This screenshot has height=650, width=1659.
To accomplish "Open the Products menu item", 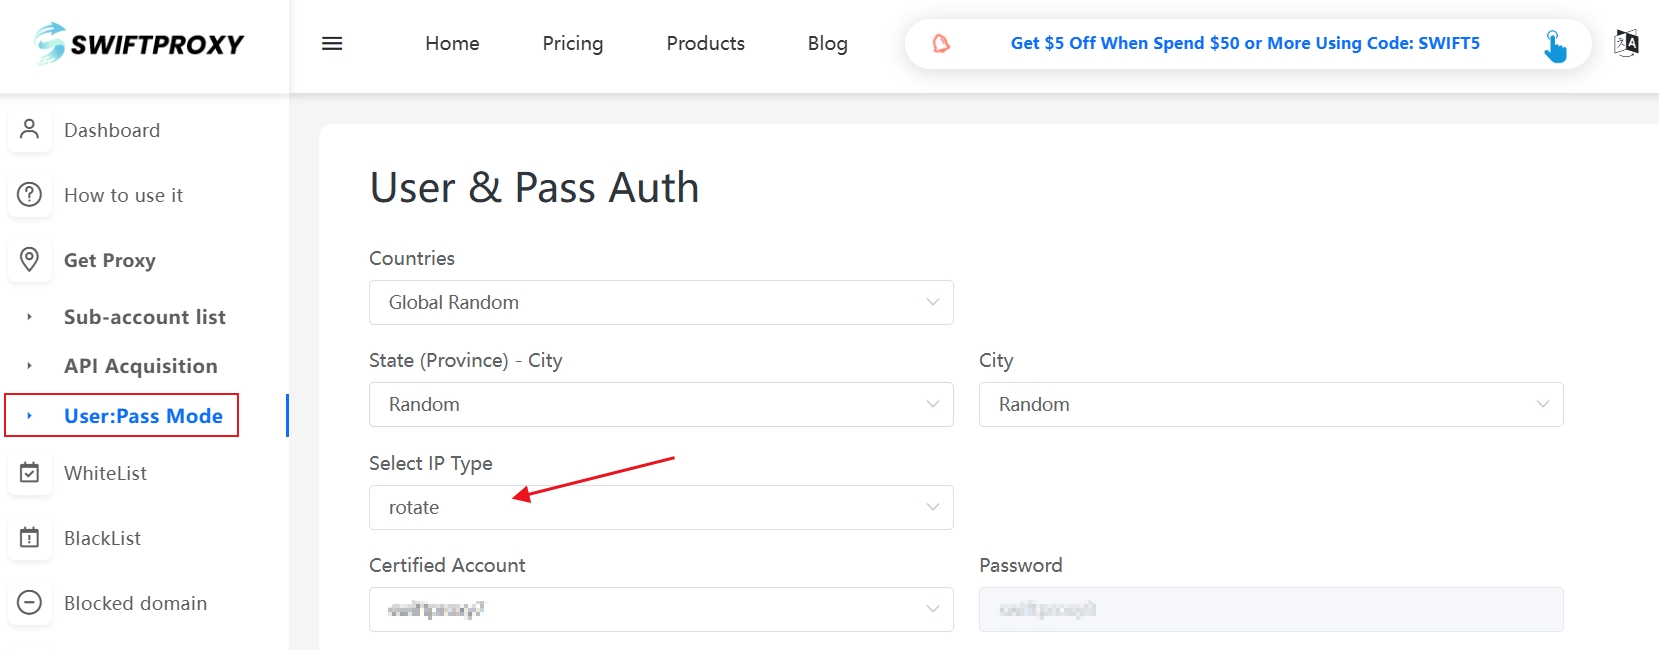I will pyautogui.click(x=705, y=44).
